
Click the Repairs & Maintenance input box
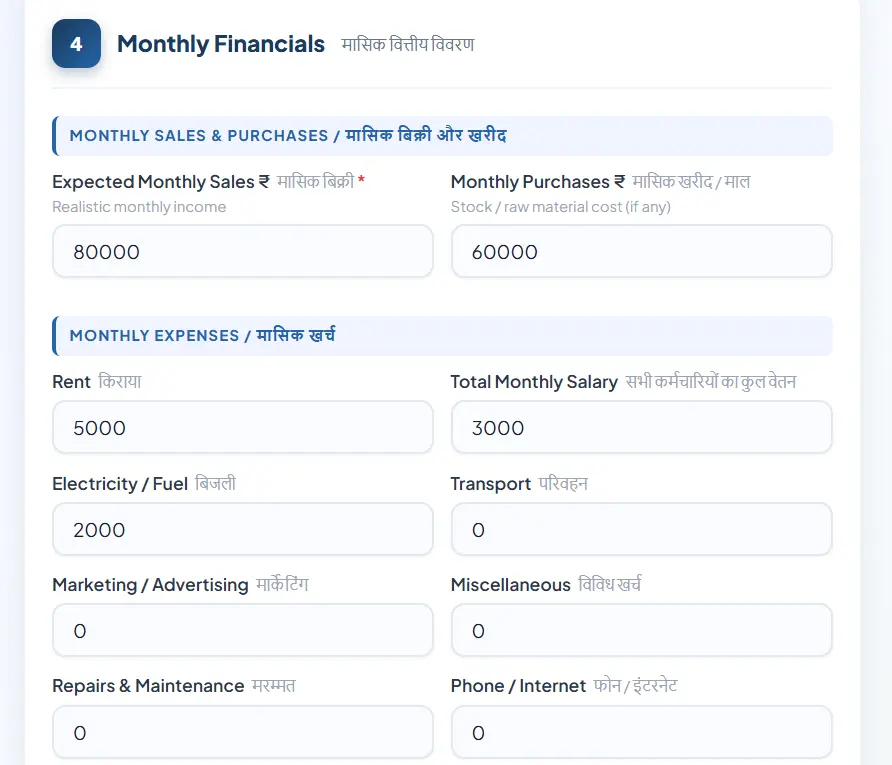(x=243, y=732)
